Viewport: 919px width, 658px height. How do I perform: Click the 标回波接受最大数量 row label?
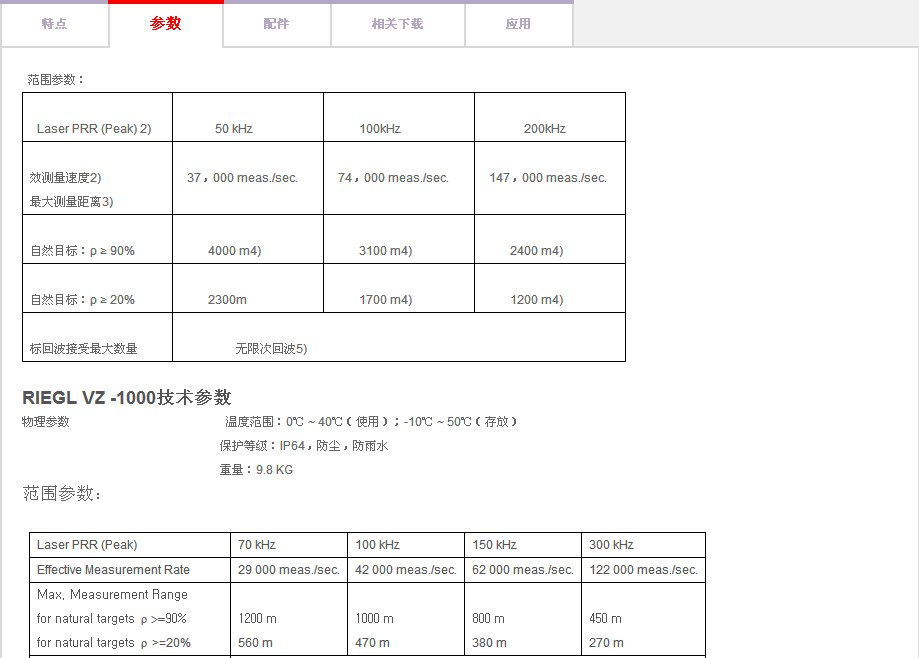pyautogui.click(x=84, y=349)
